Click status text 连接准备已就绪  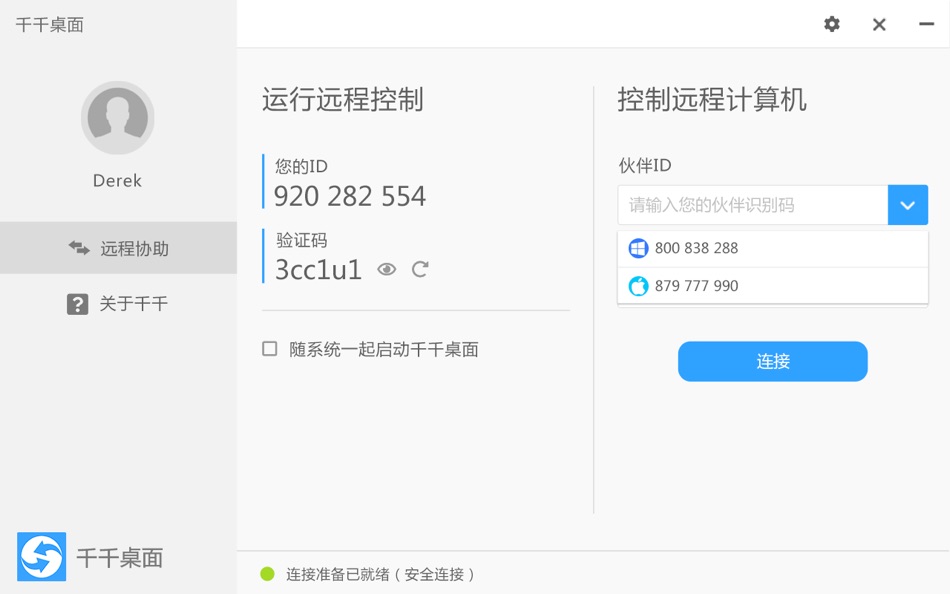(x=337, y=574)
